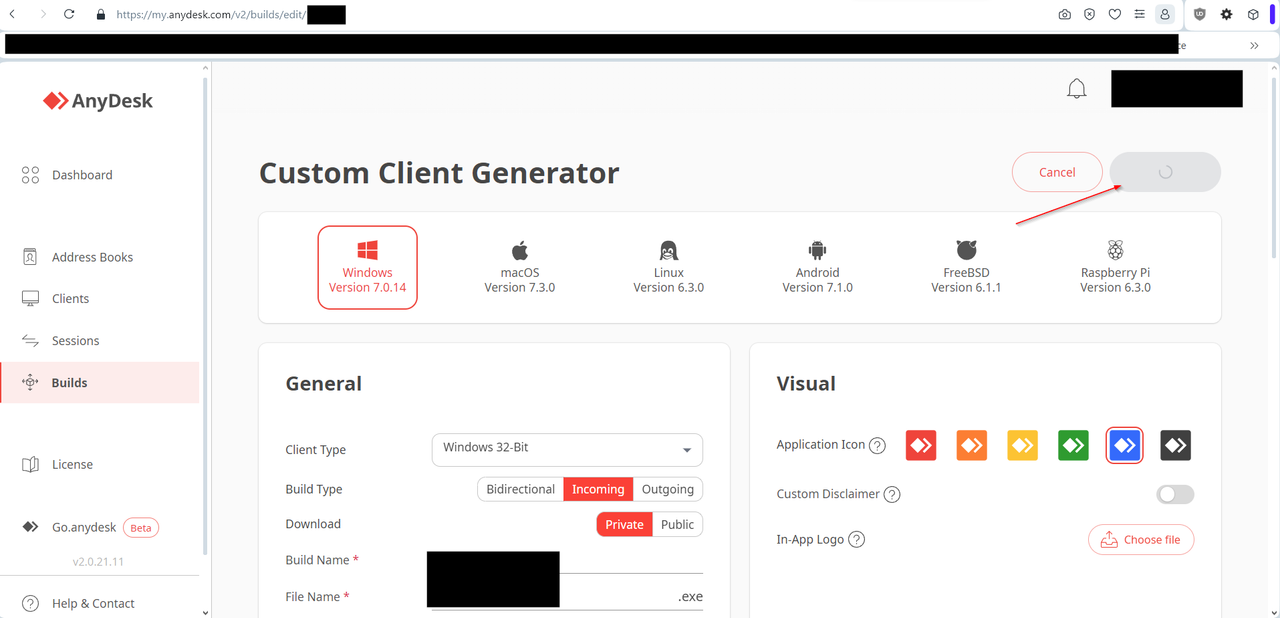Set build type to Bidirectional
Image resolution: width=1280 pixels, height=618 pixels.
tap(520, 489)
